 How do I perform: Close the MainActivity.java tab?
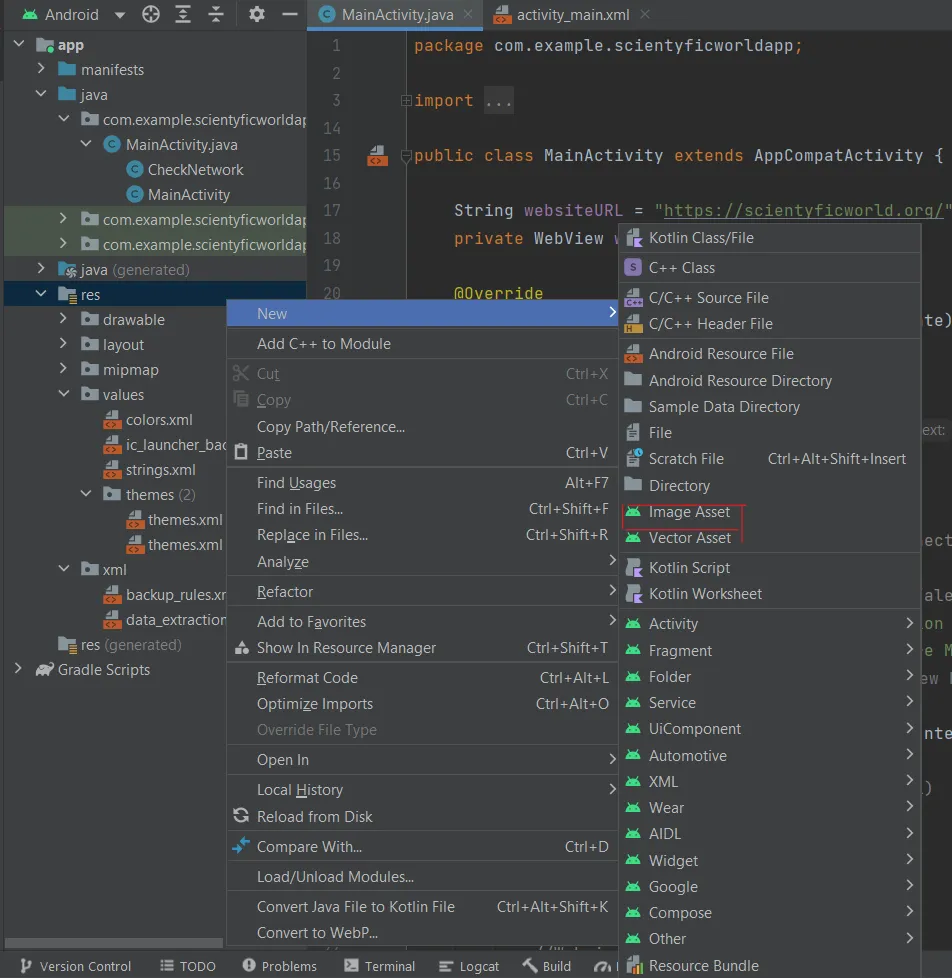pyautogui.click(x=468, y=14)
